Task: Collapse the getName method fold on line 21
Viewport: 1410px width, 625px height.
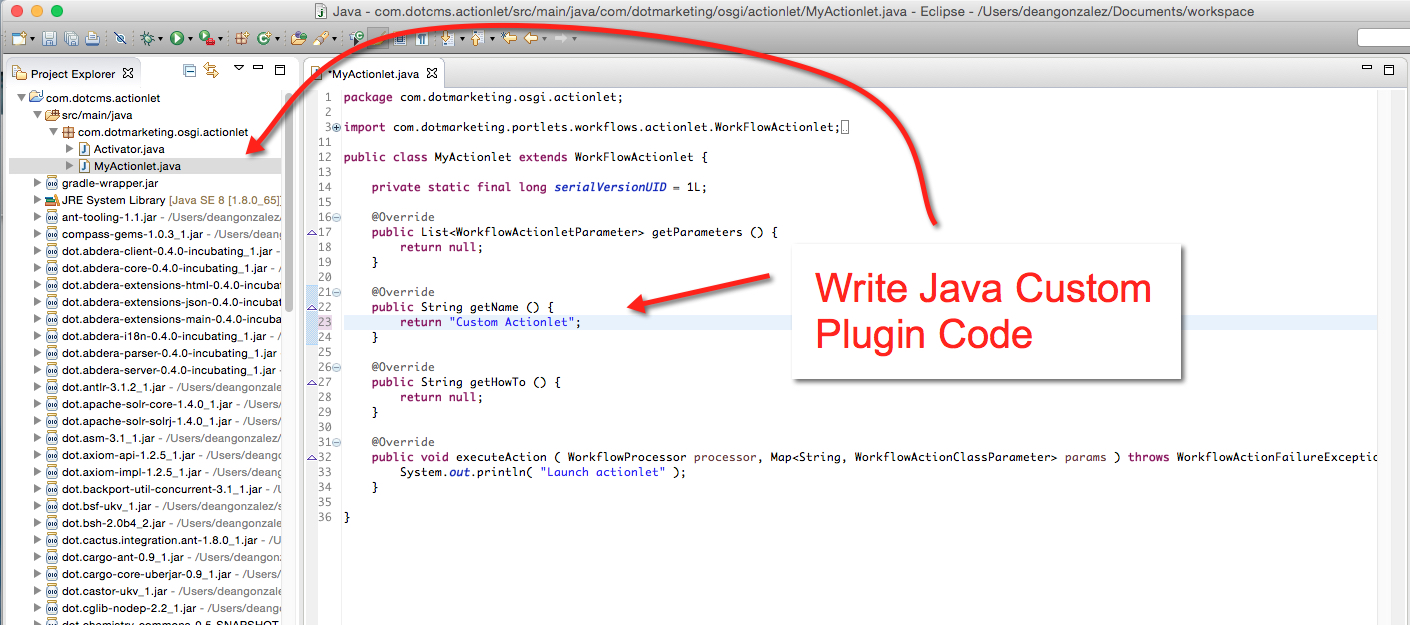Action: pyautogui.click(x=336, y=292)
